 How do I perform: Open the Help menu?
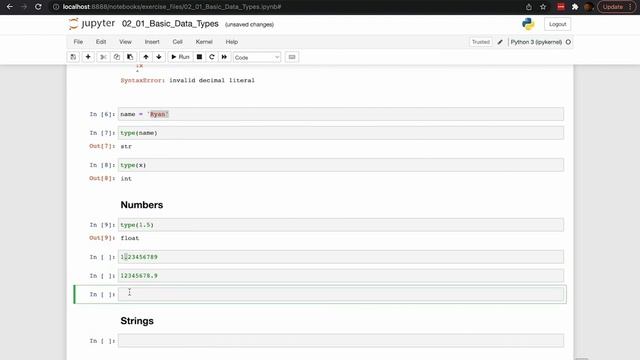pyautogui.click(x=232, y=42)
